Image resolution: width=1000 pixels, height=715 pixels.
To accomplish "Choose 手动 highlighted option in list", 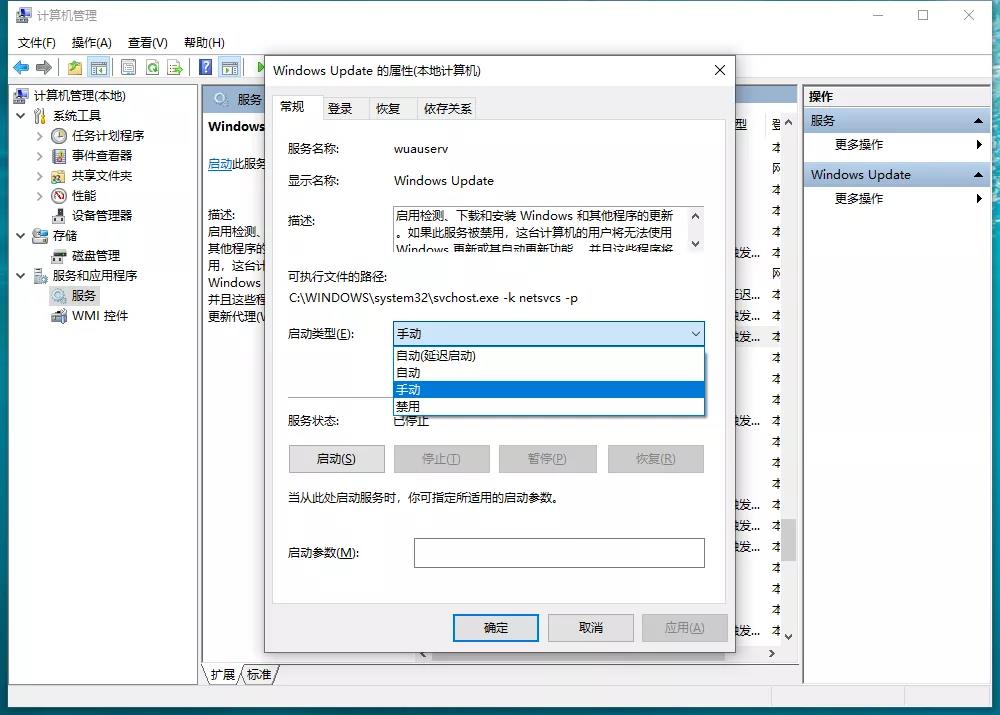I will click(x=548, y=389).
